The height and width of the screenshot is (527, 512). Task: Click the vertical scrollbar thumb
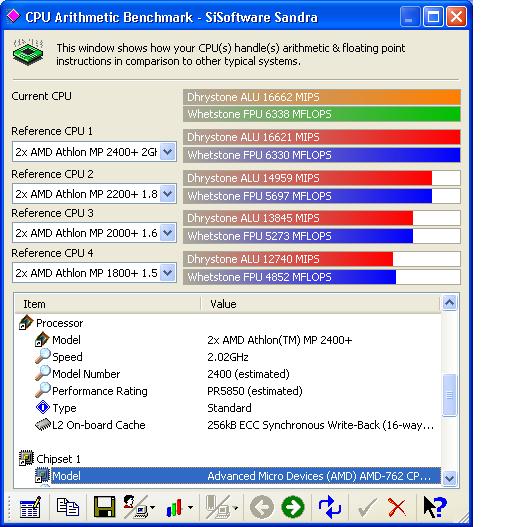coord(449,395)
